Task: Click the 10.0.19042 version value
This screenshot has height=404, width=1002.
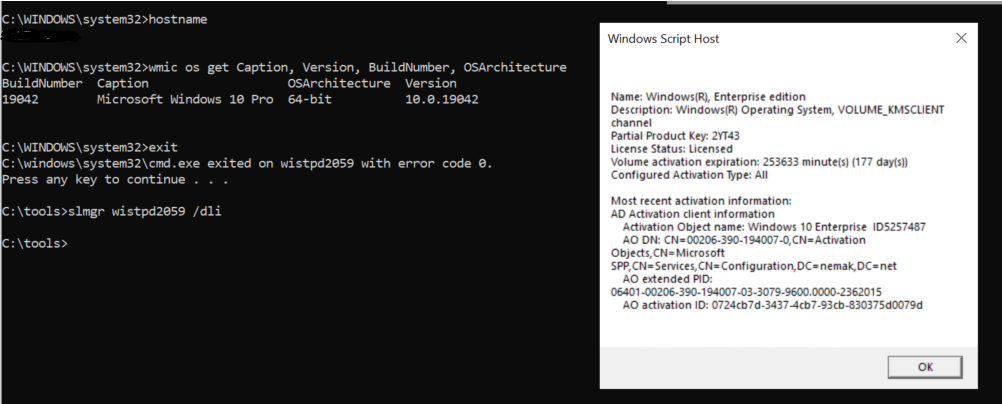Action: click(x=441, y=100)
